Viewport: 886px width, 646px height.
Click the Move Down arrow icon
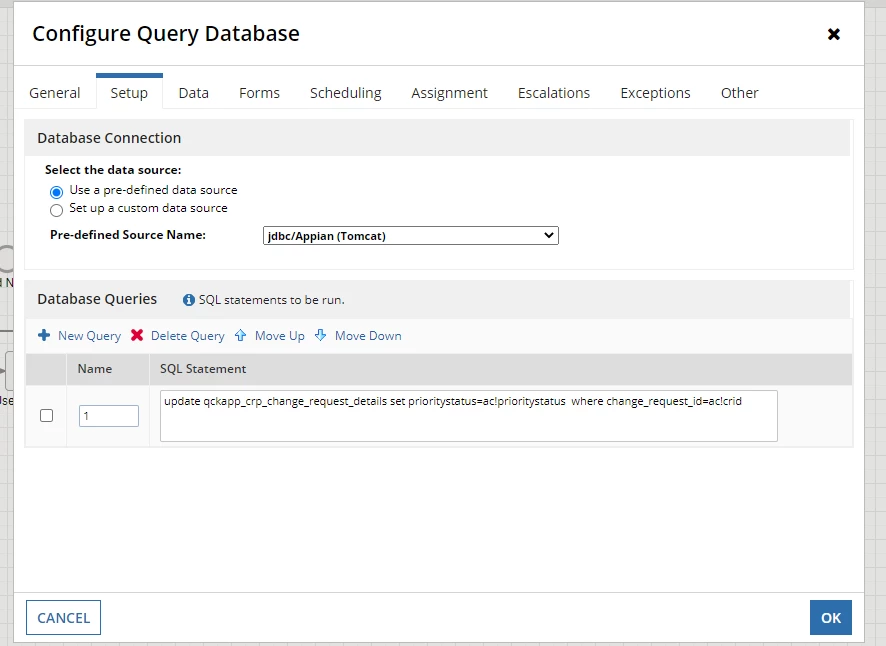point(320,335)
